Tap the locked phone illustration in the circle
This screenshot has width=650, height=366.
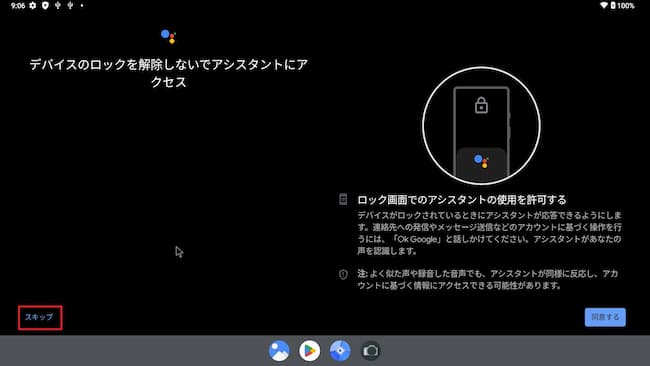481,126
